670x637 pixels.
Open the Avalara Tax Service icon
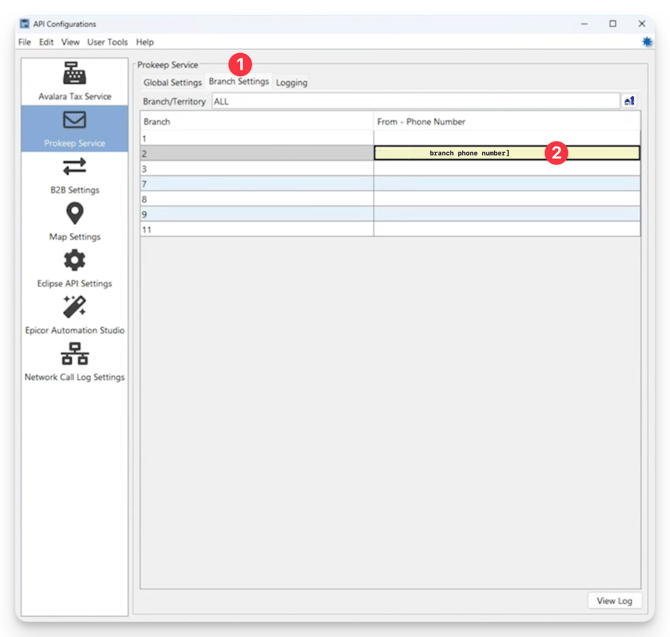74,74
